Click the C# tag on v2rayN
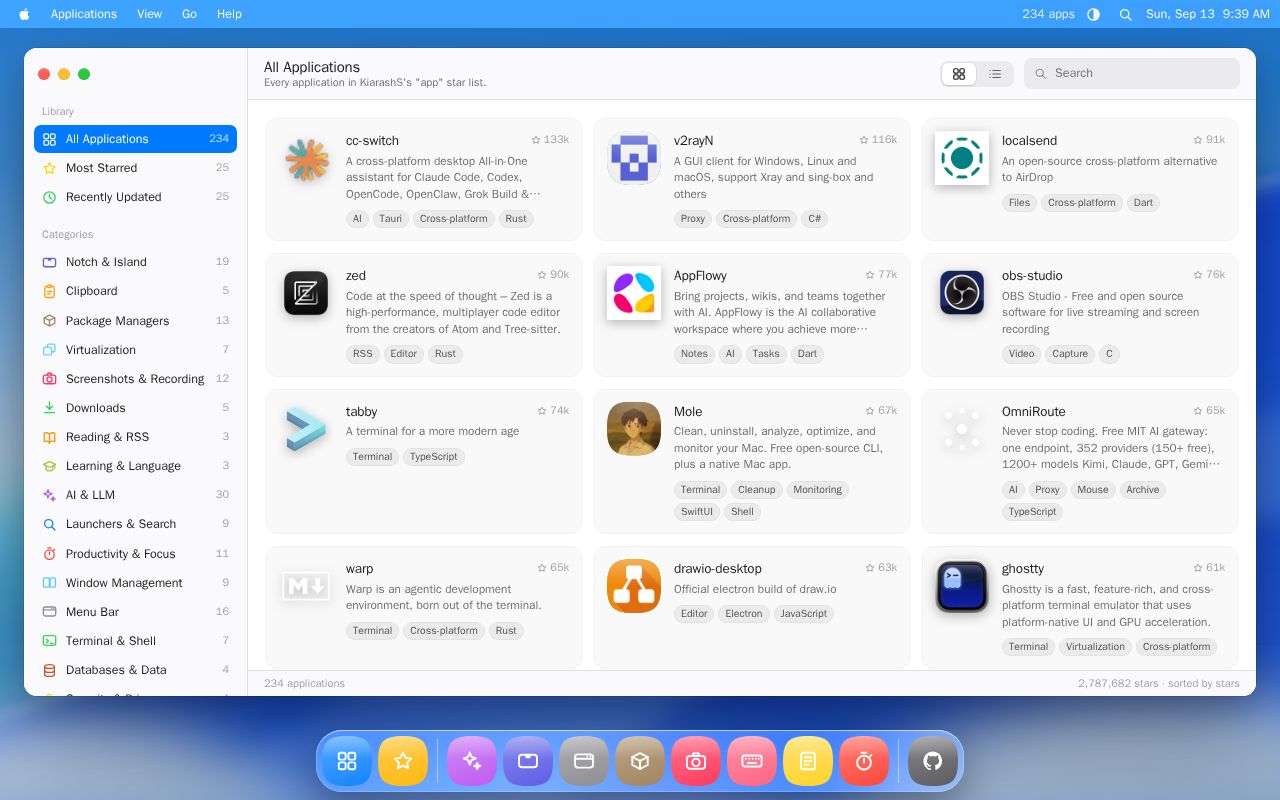The width and height of the screenshot is (1280, 800). pyautogui.click(x=815, y=219)
